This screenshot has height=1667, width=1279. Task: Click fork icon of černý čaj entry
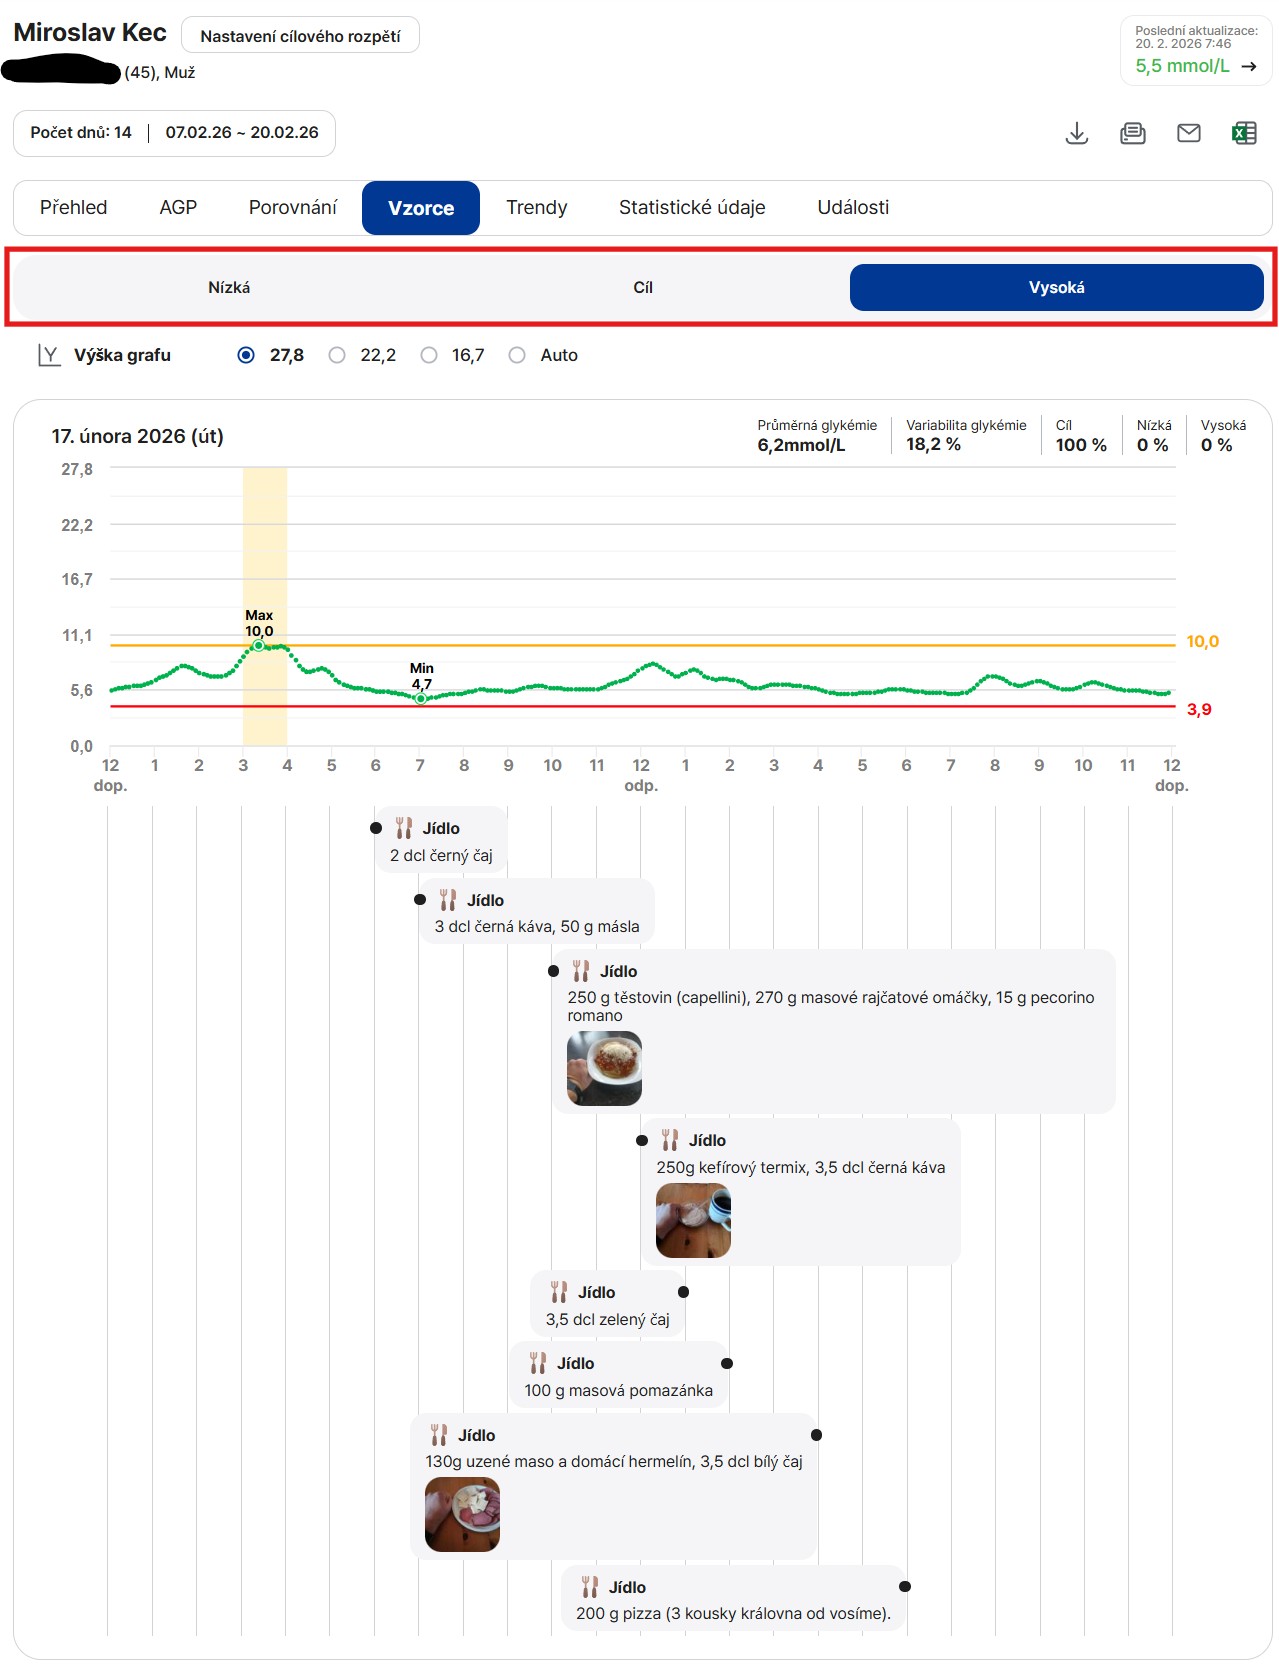404,828
